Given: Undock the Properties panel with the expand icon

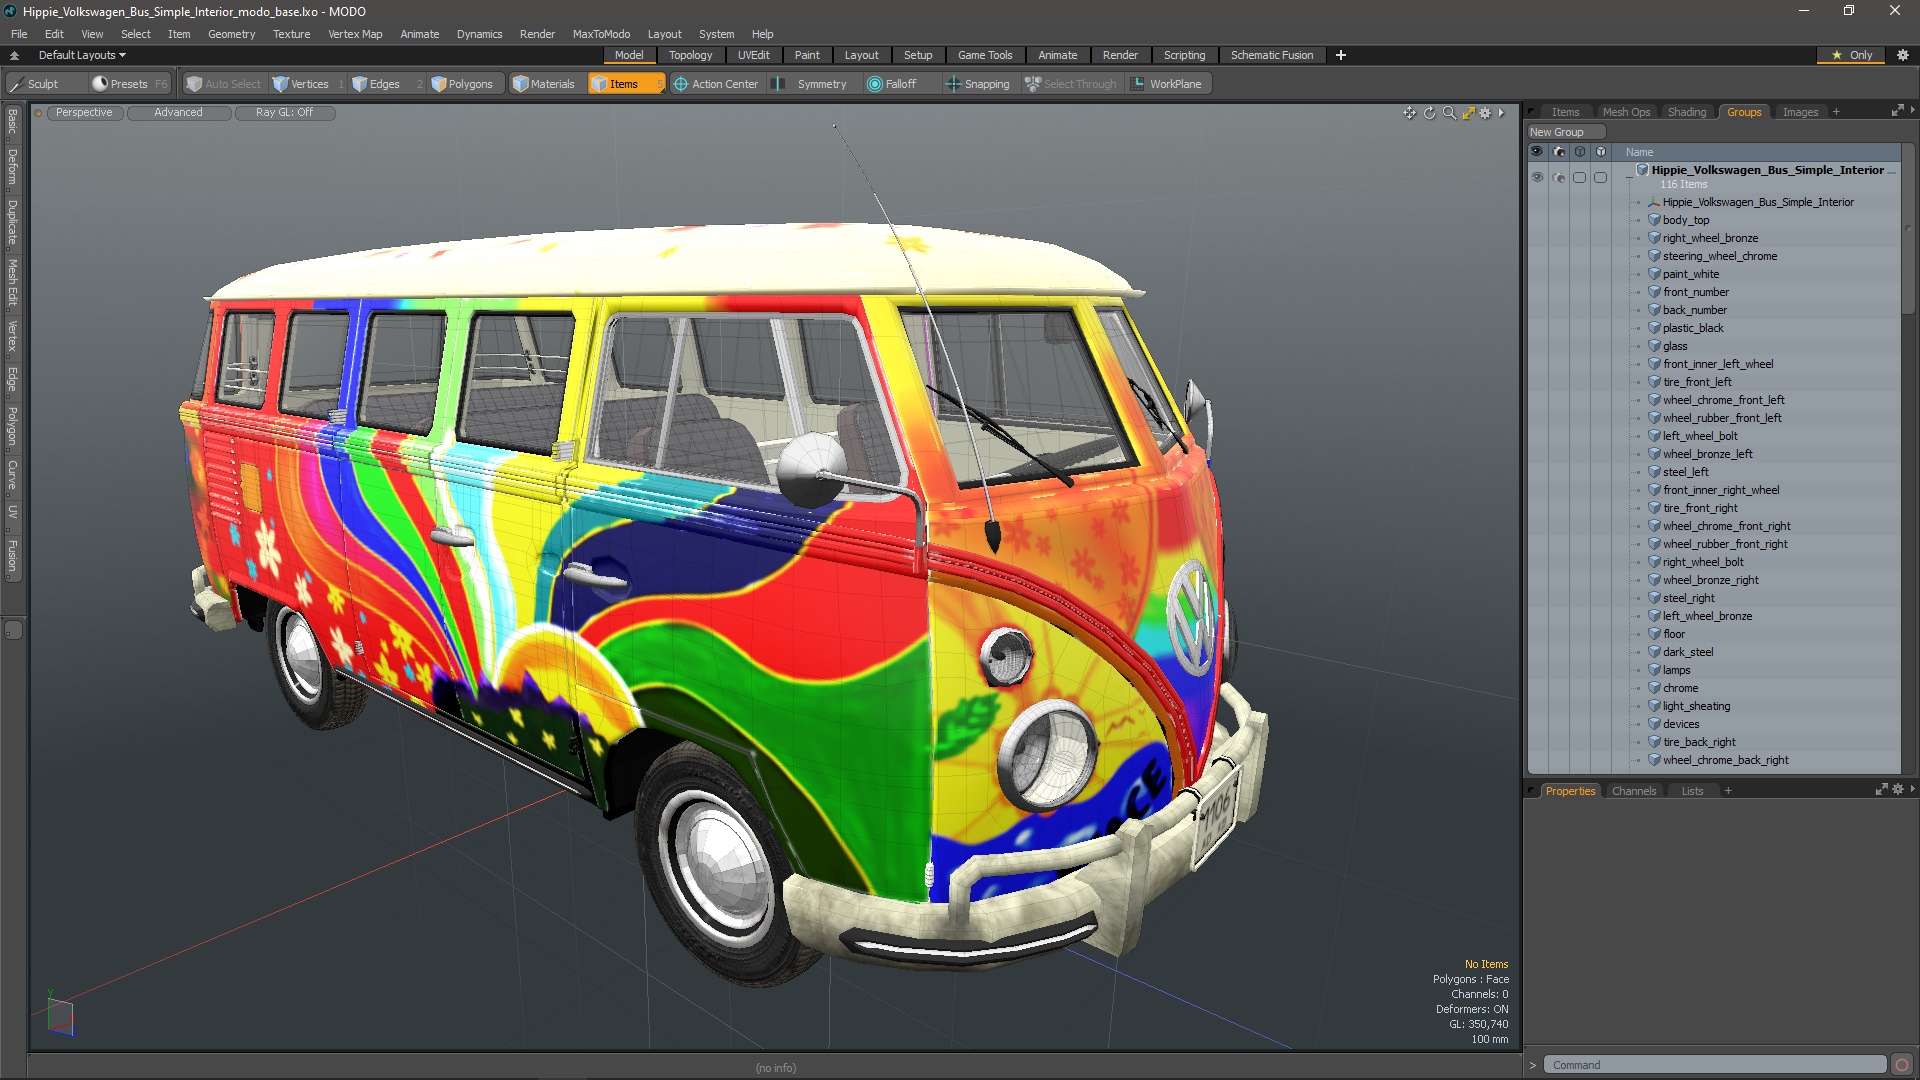Looking at the screenshot, I should pyautogui.click(x=1881, y=789).
